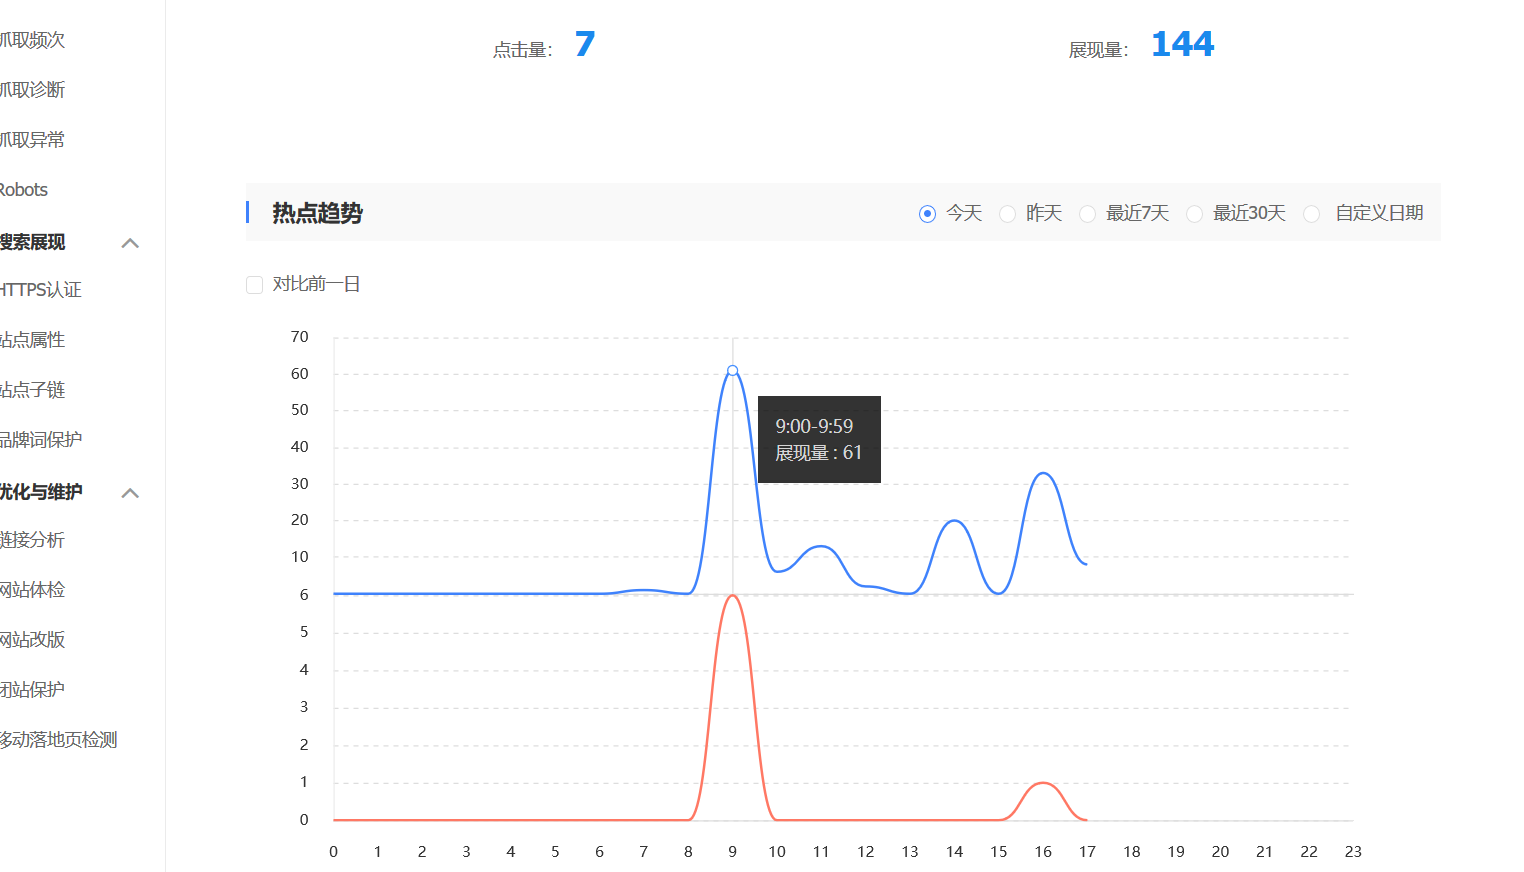1524x872 pixels.
Task: Go to 闭站保护 page
Action: 32,690
